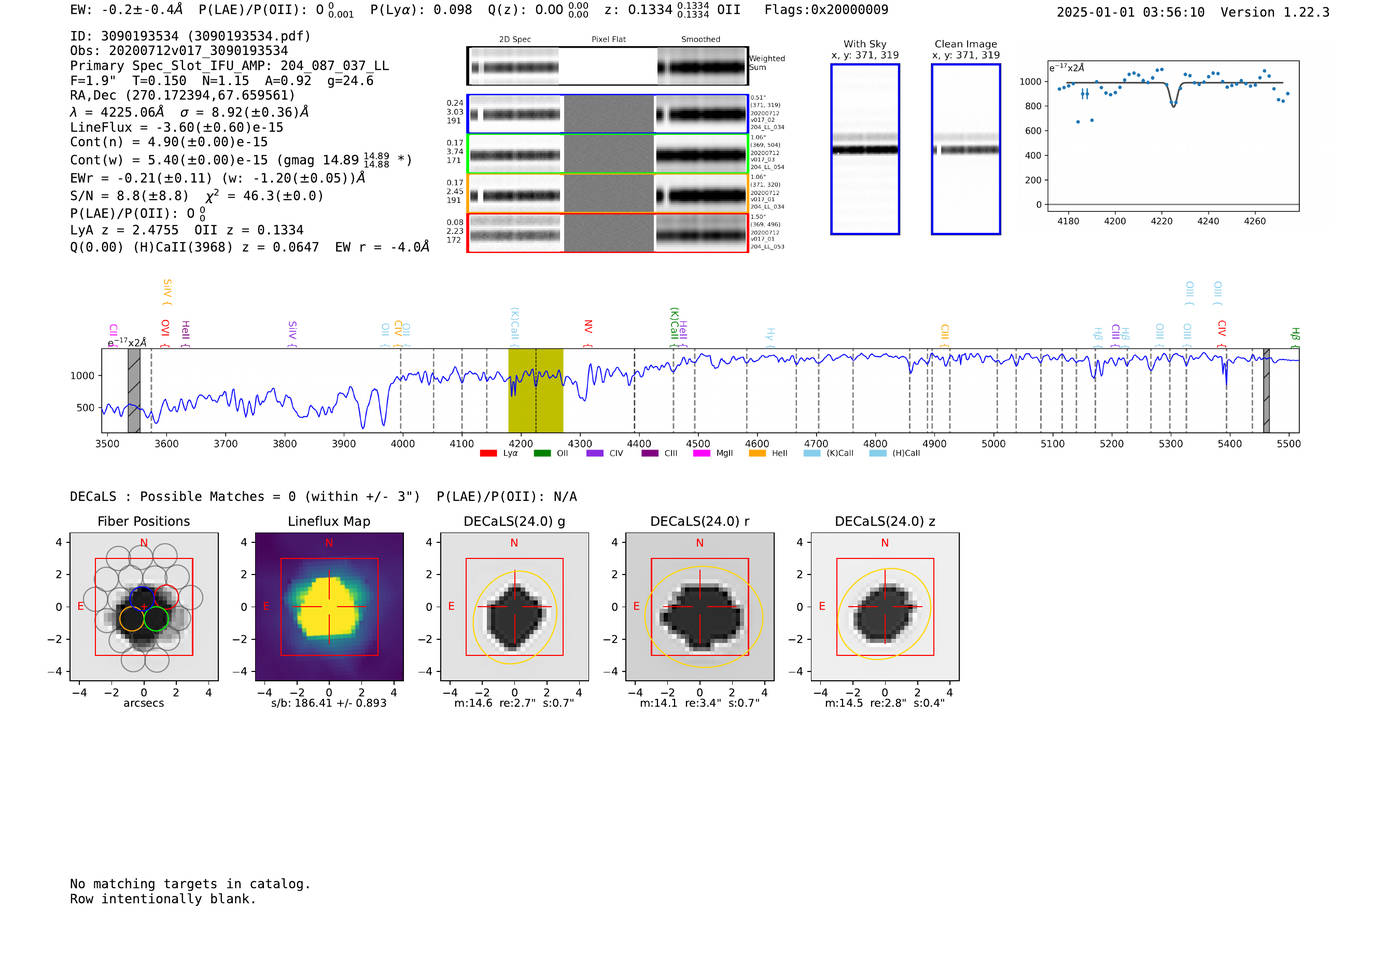The width and height of the screenshot is (1400, 953).
Task: Click the Weighted Sum 2D spectrum row
Action: click(x=607, y=67)
